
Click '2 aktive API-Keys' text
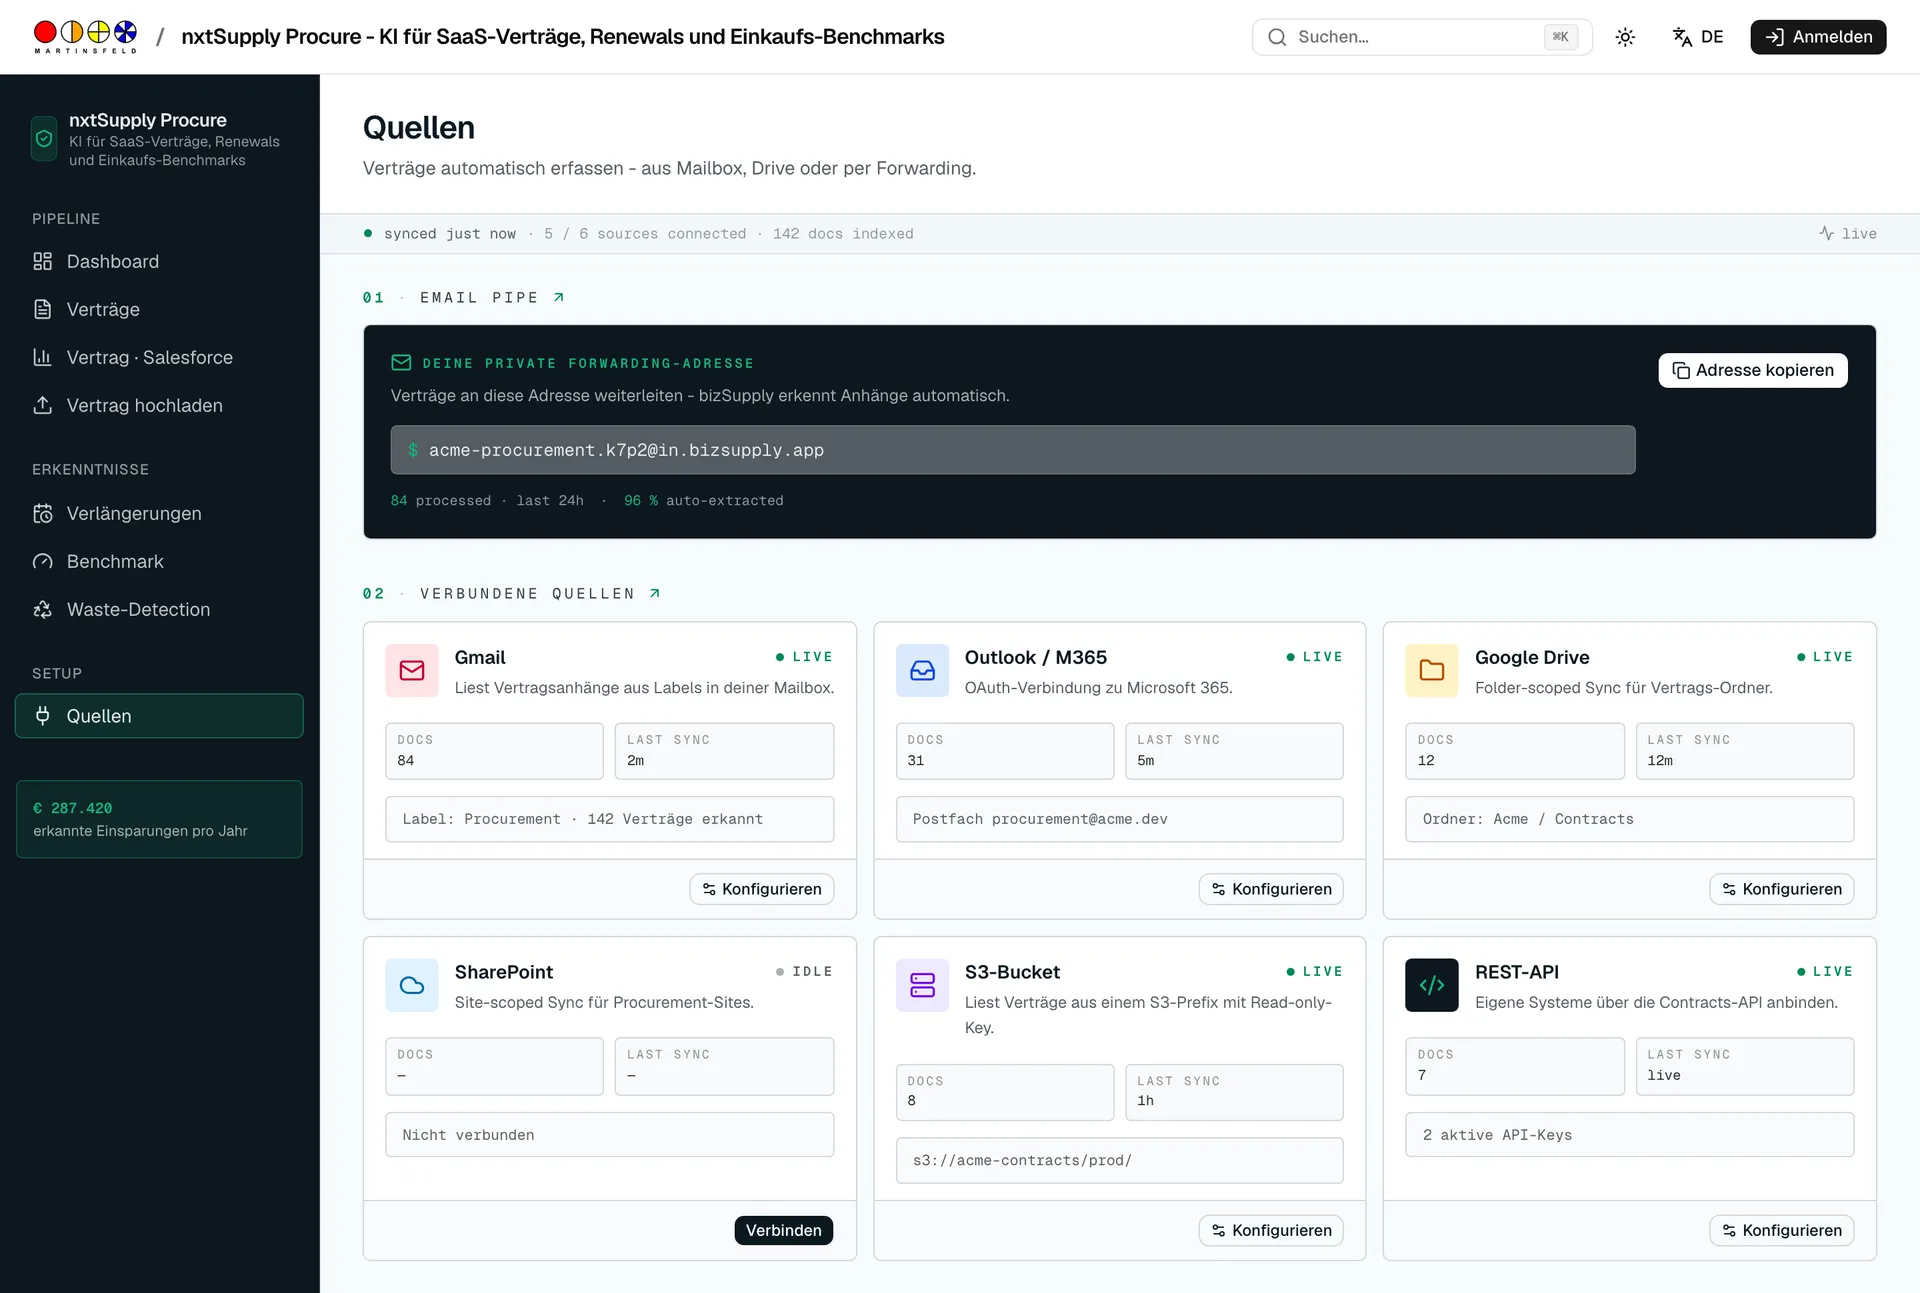(1497, 1135)
